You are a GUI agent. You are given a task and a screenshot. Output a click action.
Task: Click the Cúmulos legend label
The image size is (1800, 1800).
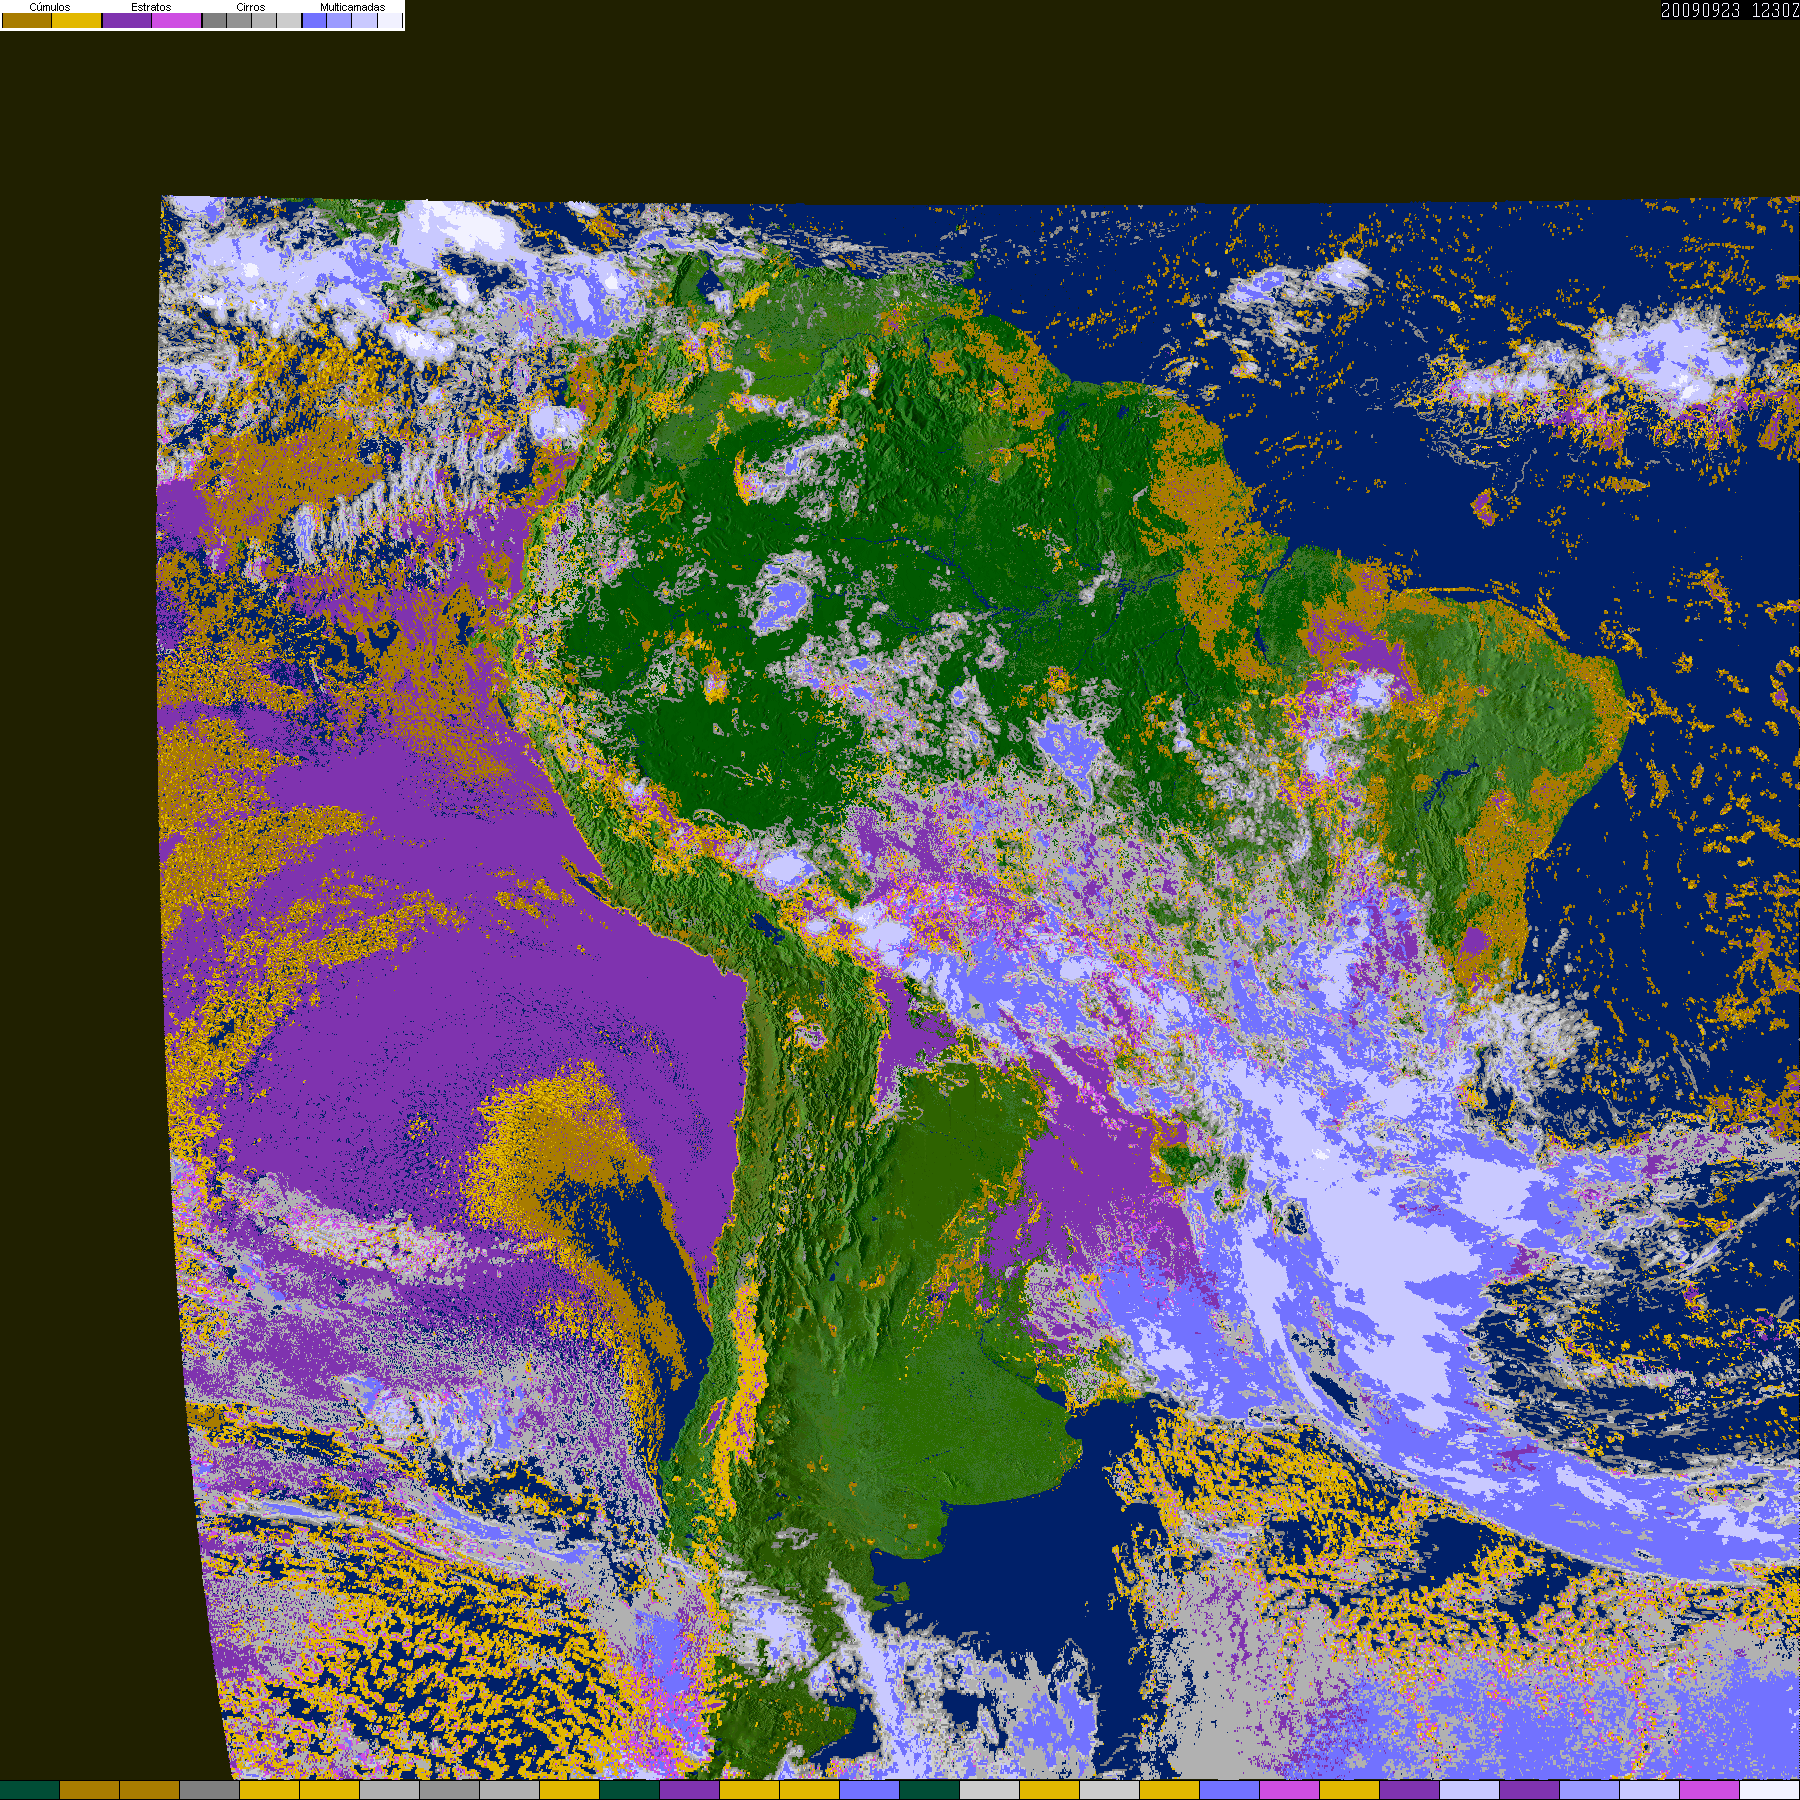click(x=50, y=7)
